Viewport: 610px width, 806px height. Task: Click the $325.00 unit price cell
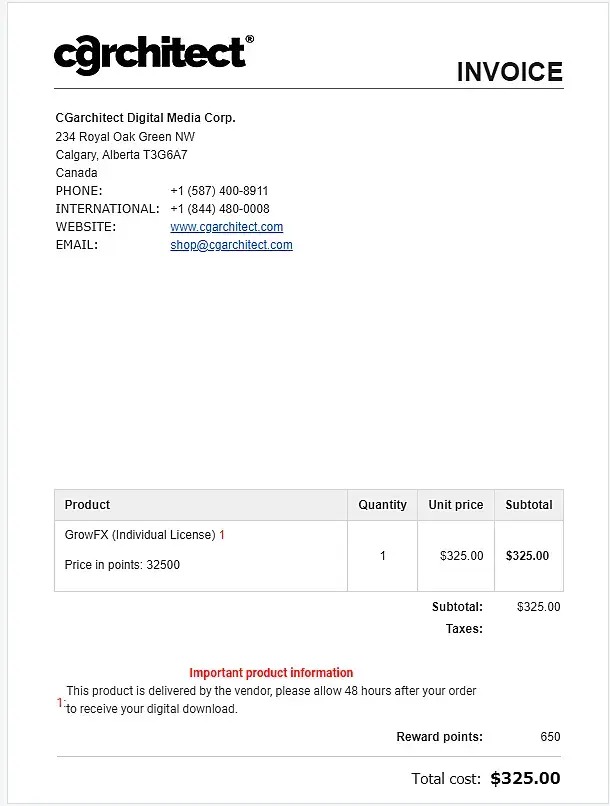click(461, 556)
